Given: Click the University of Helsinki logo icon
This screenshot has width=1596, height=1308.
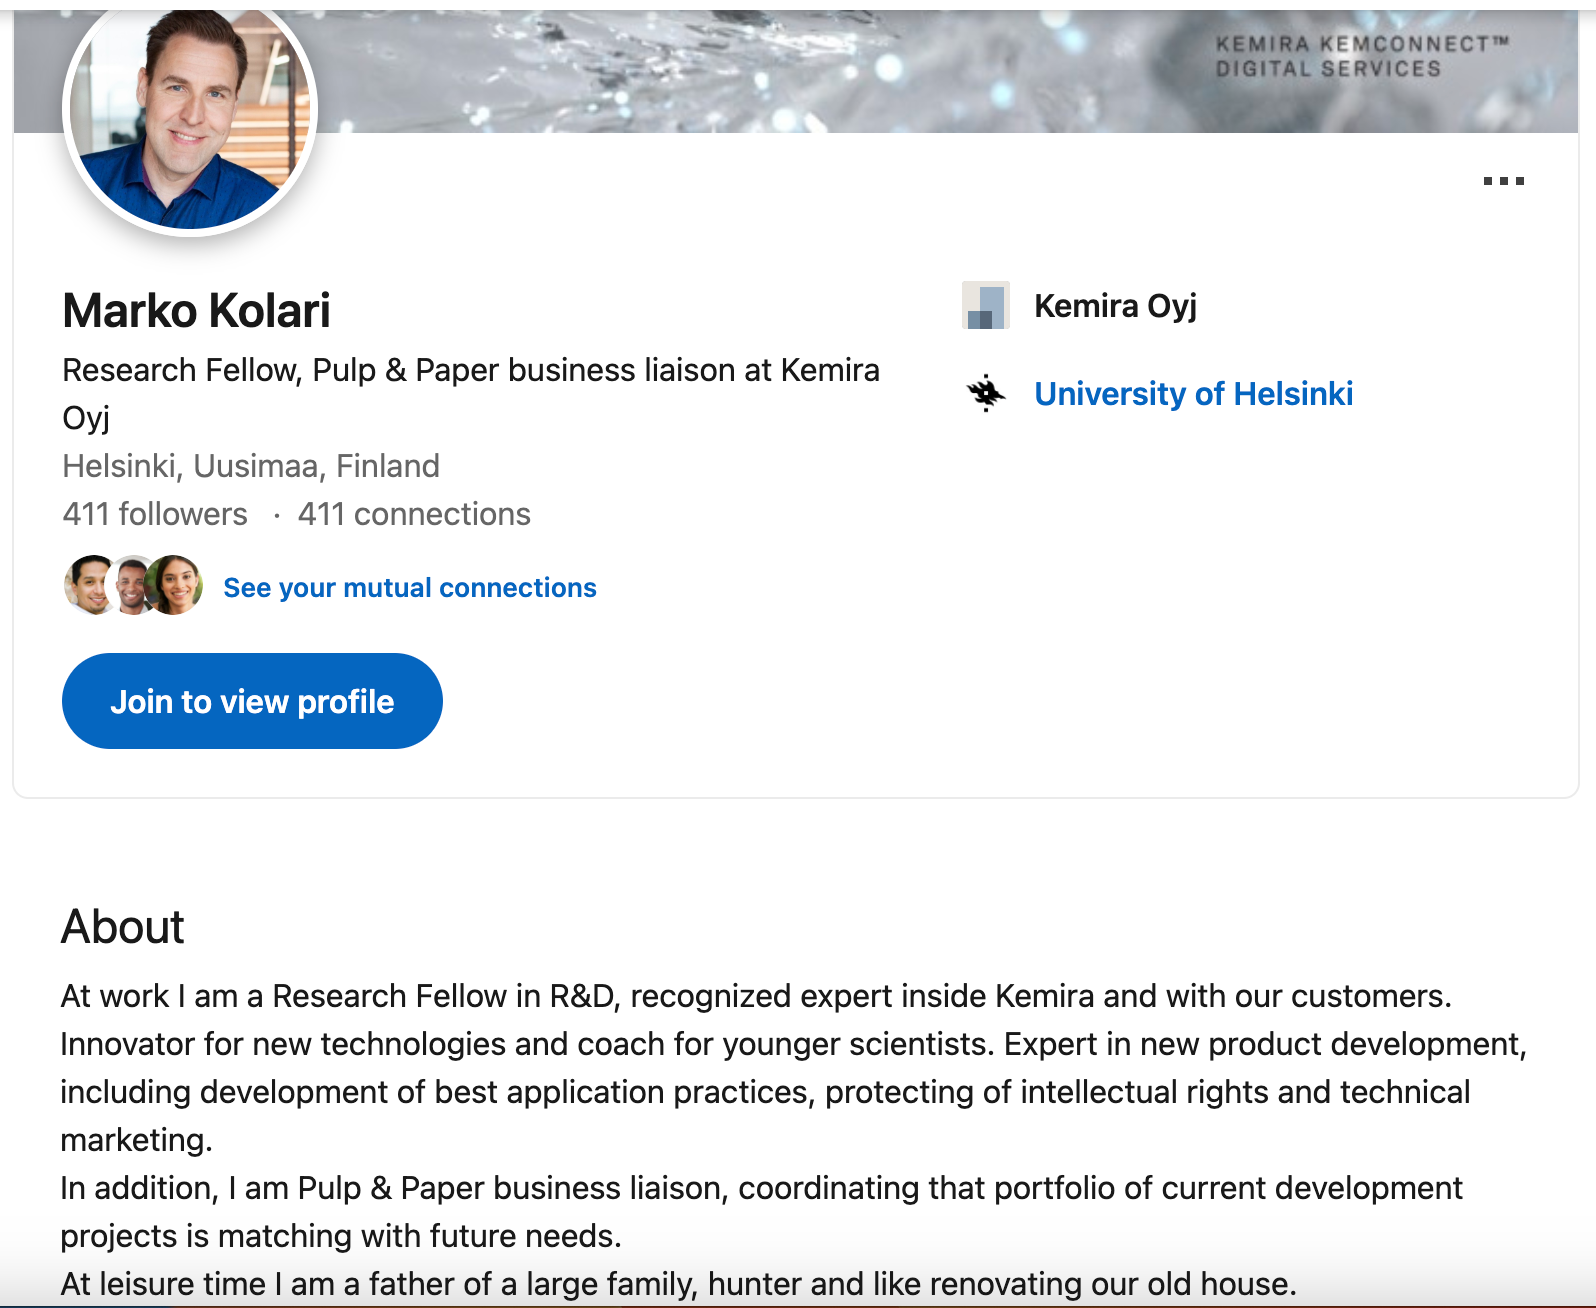Looking at the screenshot, I should (x=986, y=393).
